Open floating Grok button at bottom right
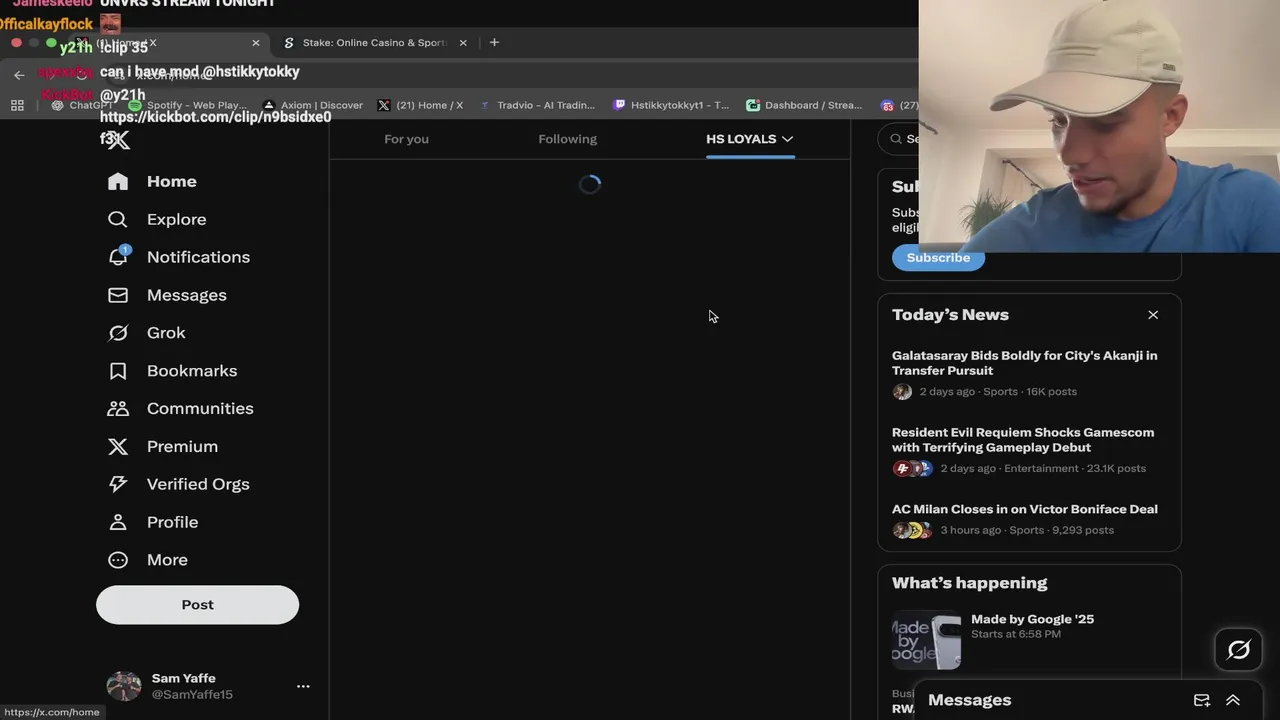Image resolution: width=1280 pixels, height=720 pixels. pyautogui.click(x=1238, y=651)
